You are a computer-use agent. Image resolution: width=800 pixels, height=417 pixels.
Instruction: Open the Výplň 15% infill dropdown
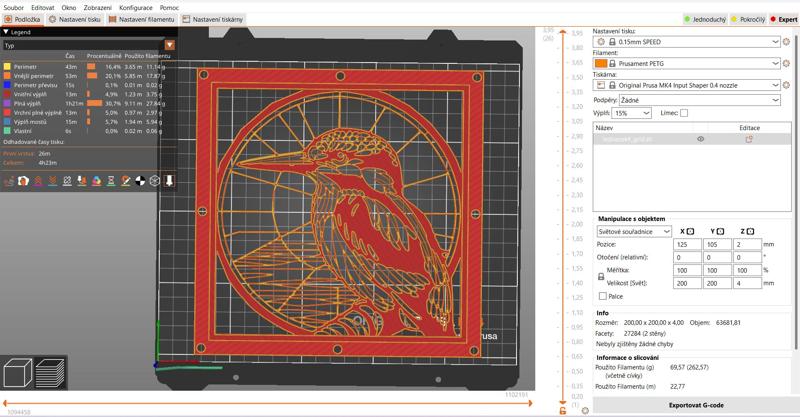(x=631, y=113)
